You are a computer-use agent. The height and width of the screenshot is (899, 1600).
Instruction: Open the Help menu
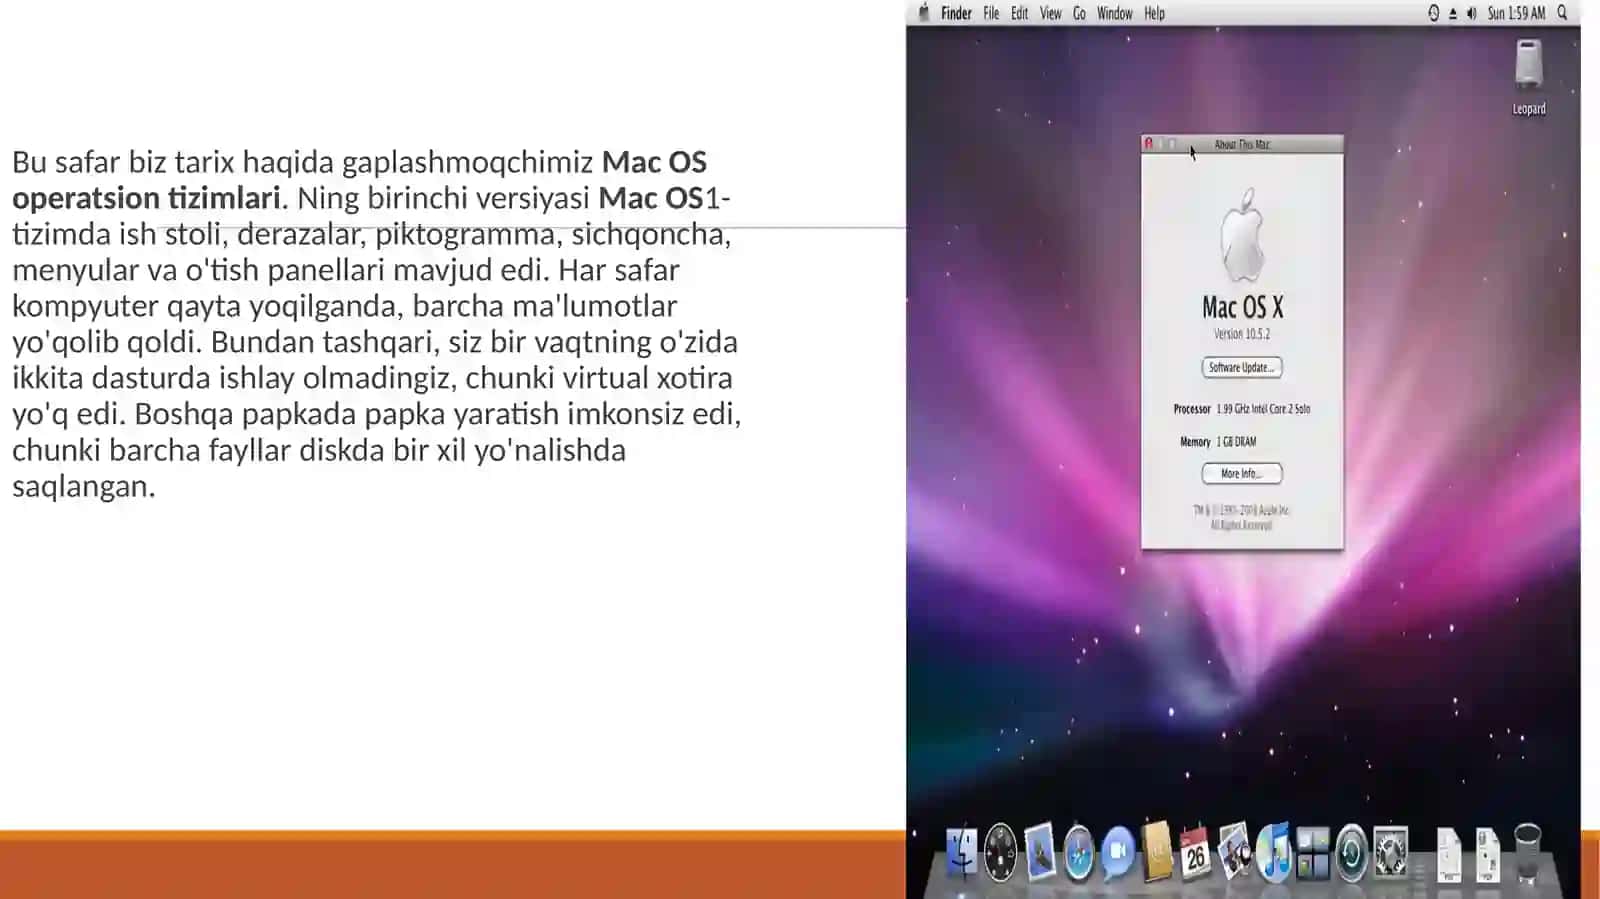1154,13
